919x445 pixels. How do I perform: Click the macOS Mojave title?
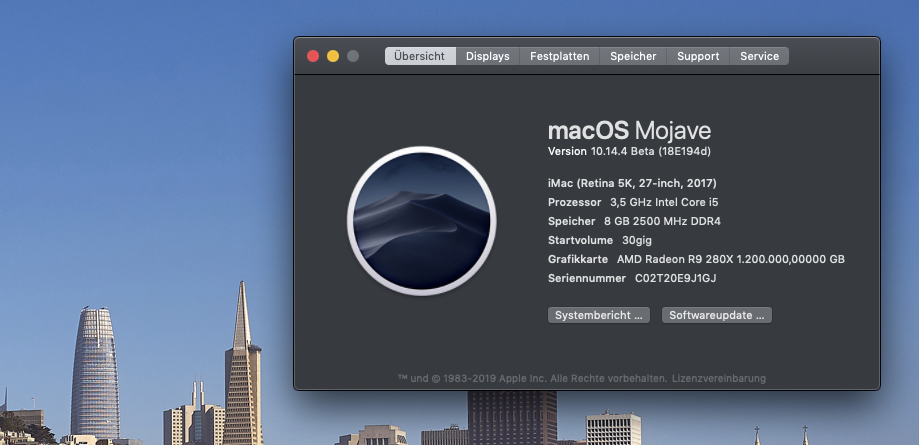click(629, 130)
